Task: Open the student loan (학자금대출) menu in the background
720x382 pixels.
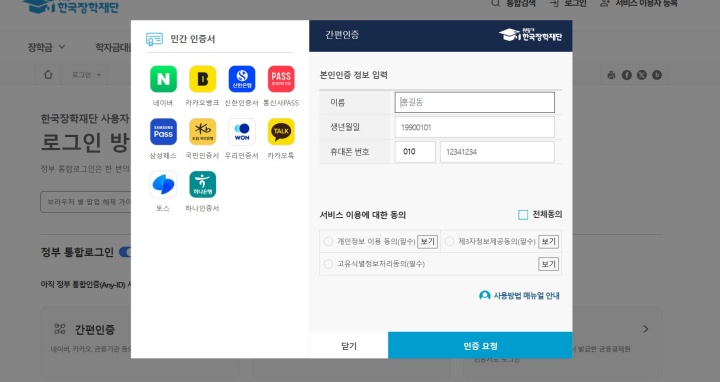Action: (x=113, y=47)
